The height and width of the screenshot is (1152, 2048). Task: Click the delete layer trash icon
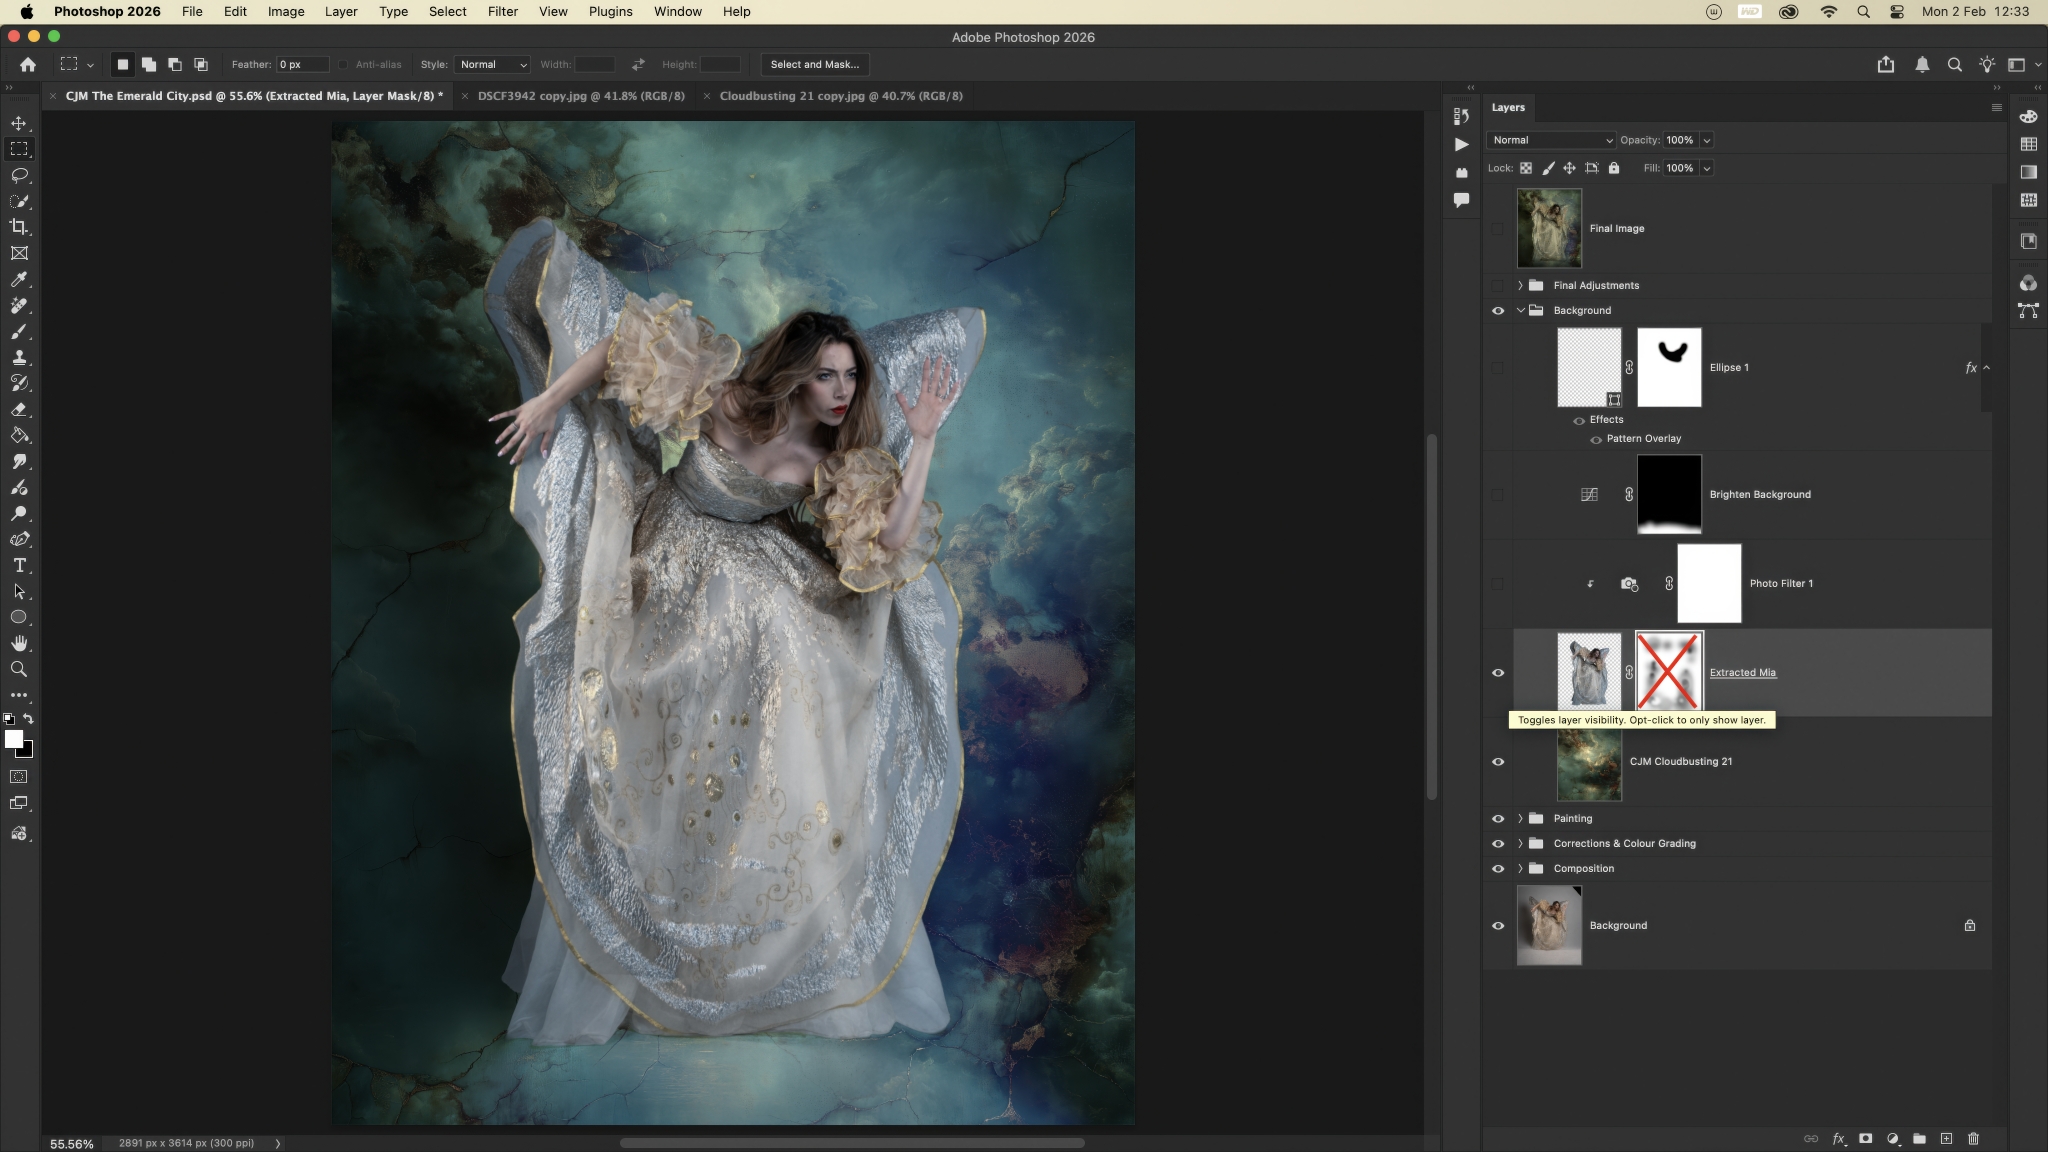(1973, 1138)
